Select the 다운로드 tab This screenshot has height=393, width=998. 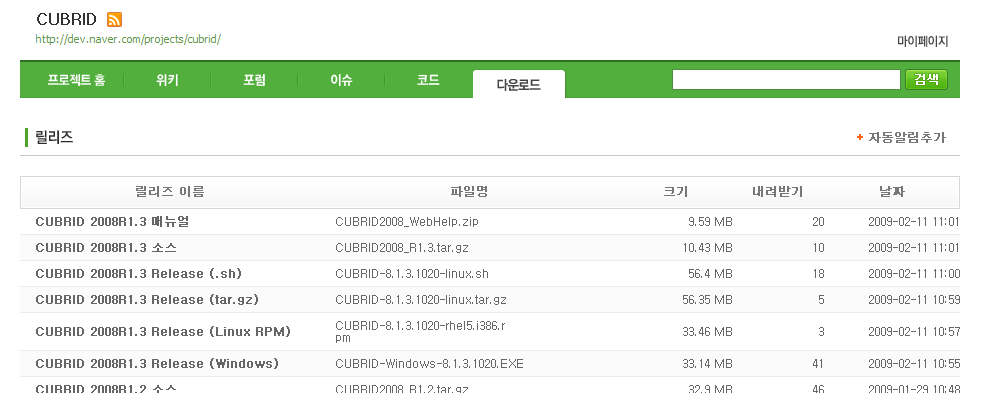point(519,84)
